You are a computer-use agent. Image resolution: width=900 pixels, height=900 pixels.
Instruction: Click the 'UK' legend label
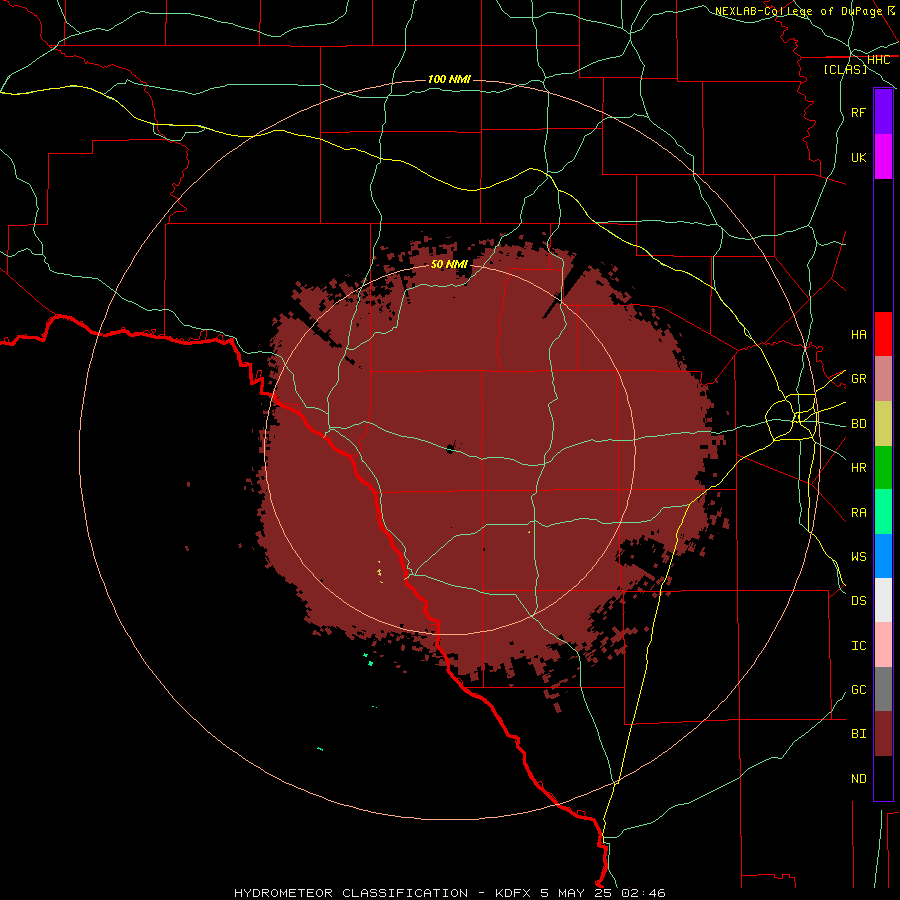pos(858,157)
